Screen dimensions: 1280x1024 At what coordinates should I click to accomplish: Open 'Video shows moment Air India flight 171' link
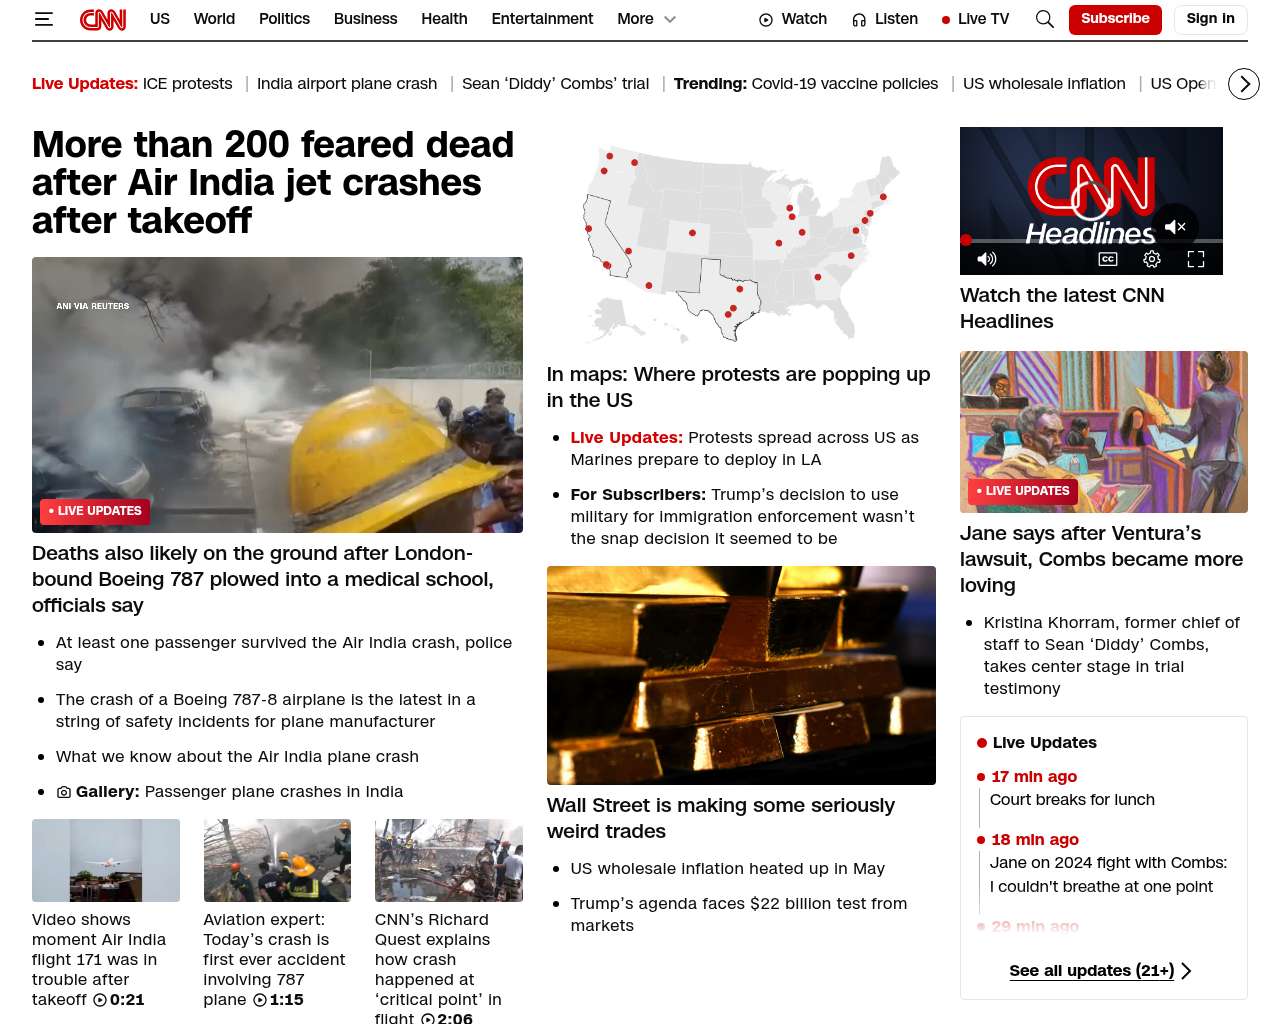(x=99, y=959)
